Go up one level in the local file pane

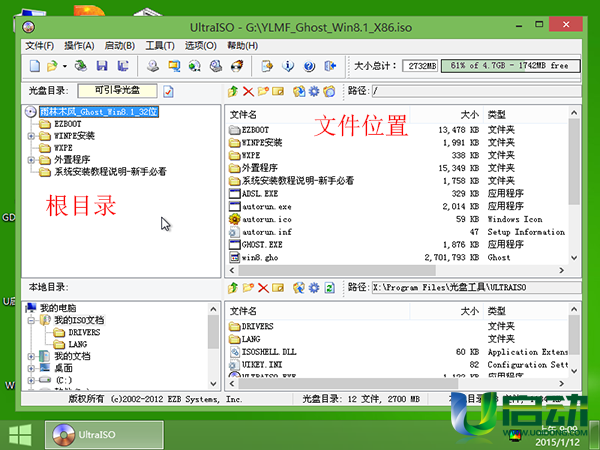[x=233, y=287]
